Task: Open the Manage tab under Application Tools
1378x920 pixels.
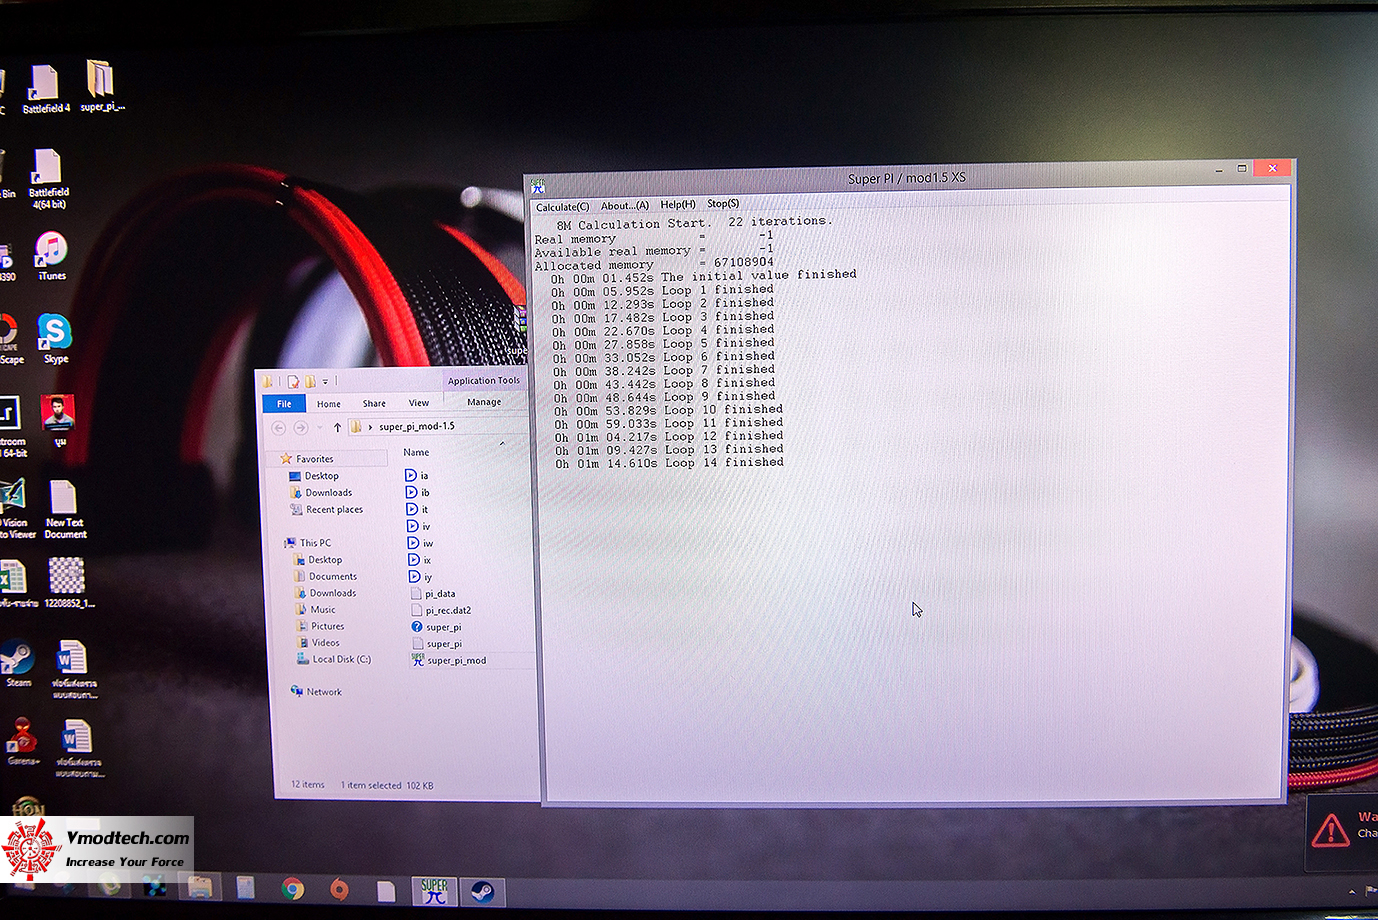Action: click(x=484, y=402)
